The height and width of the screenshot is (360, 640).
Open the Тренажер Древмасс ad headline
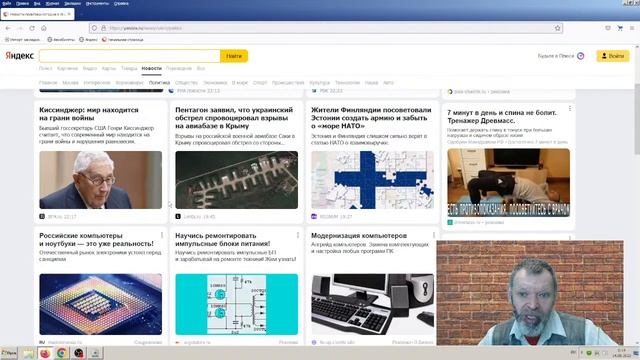coord(502,116)
